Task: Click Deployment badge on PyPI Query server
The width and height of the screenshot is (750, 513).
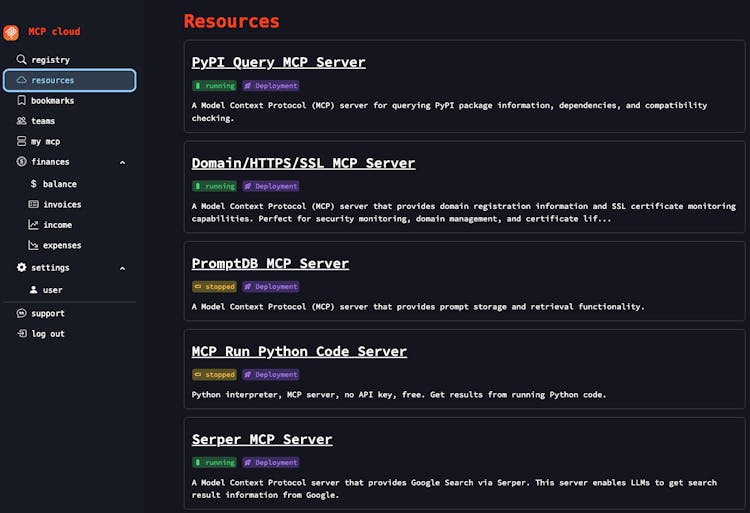Action: 271,86
